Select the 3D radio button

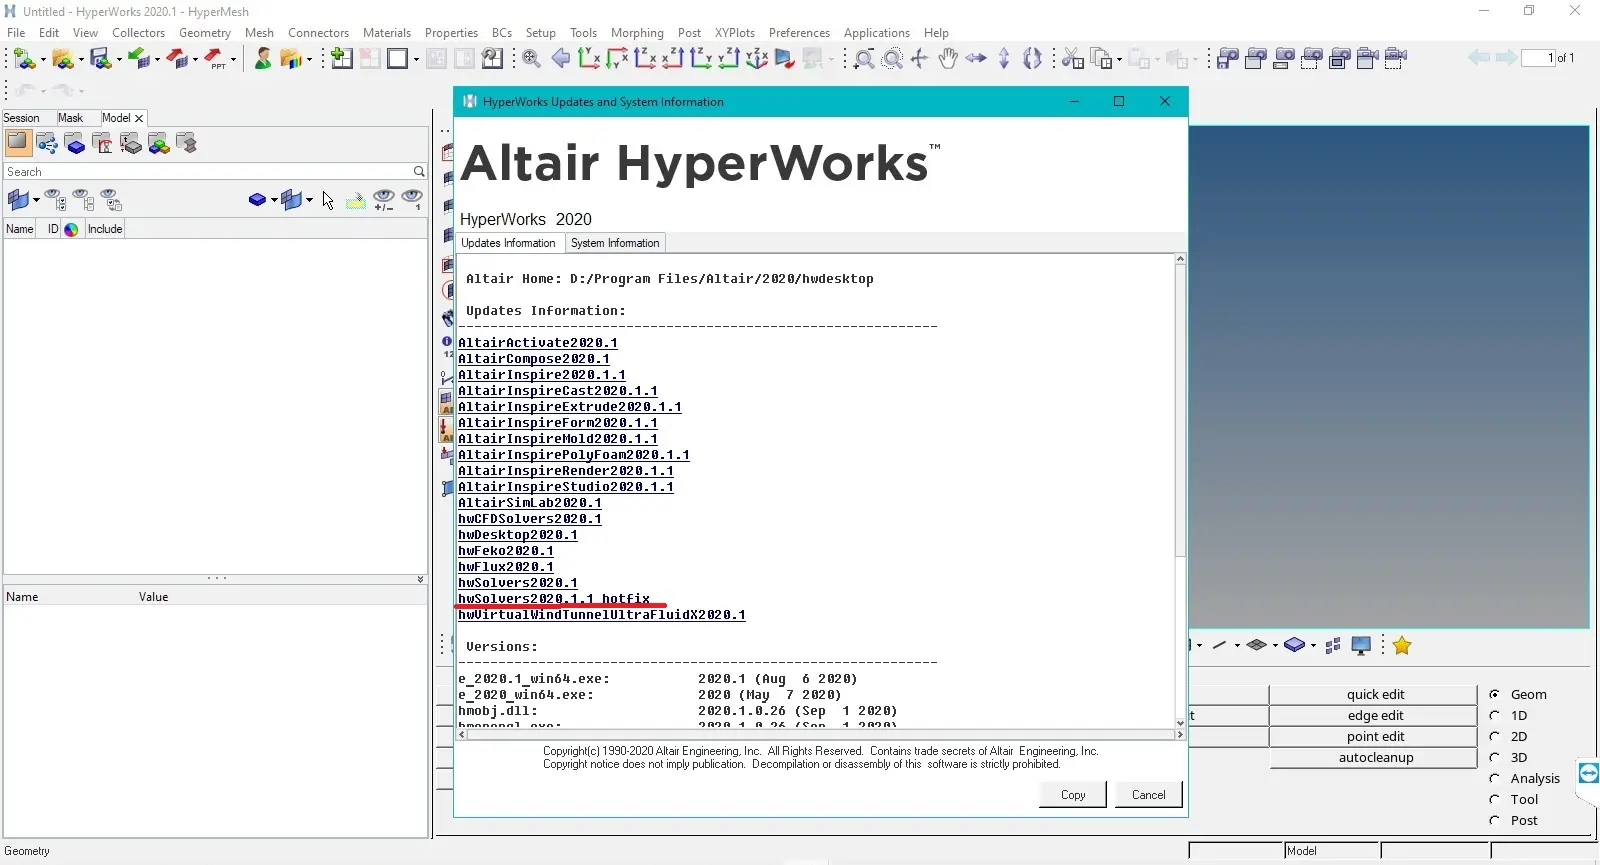click(1495, 757)
